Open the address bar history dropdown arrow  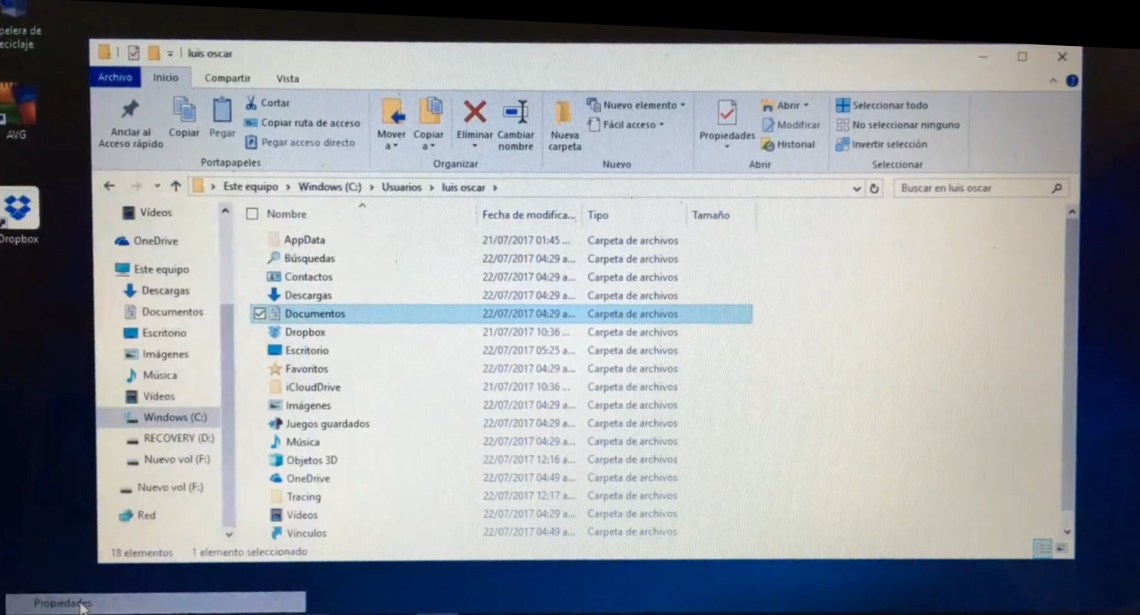click(857, 188)
